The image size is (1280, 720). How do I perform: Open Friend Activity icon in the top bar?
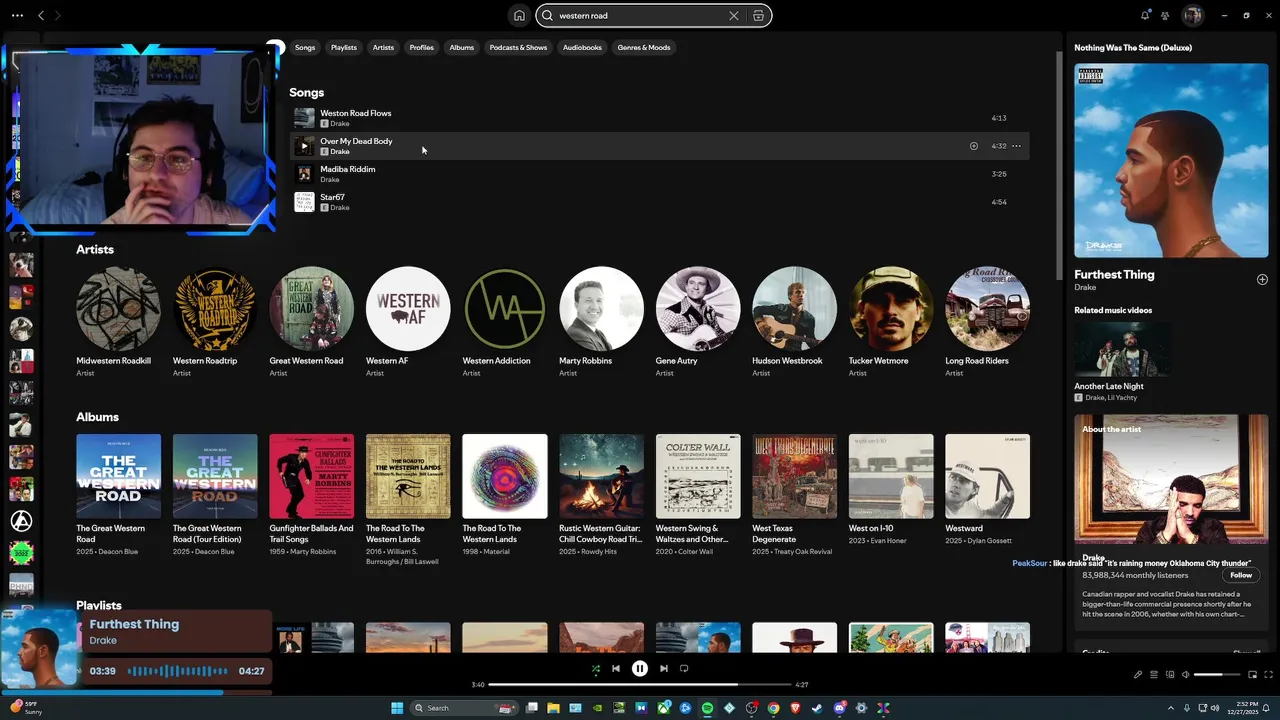(1165, 15)
